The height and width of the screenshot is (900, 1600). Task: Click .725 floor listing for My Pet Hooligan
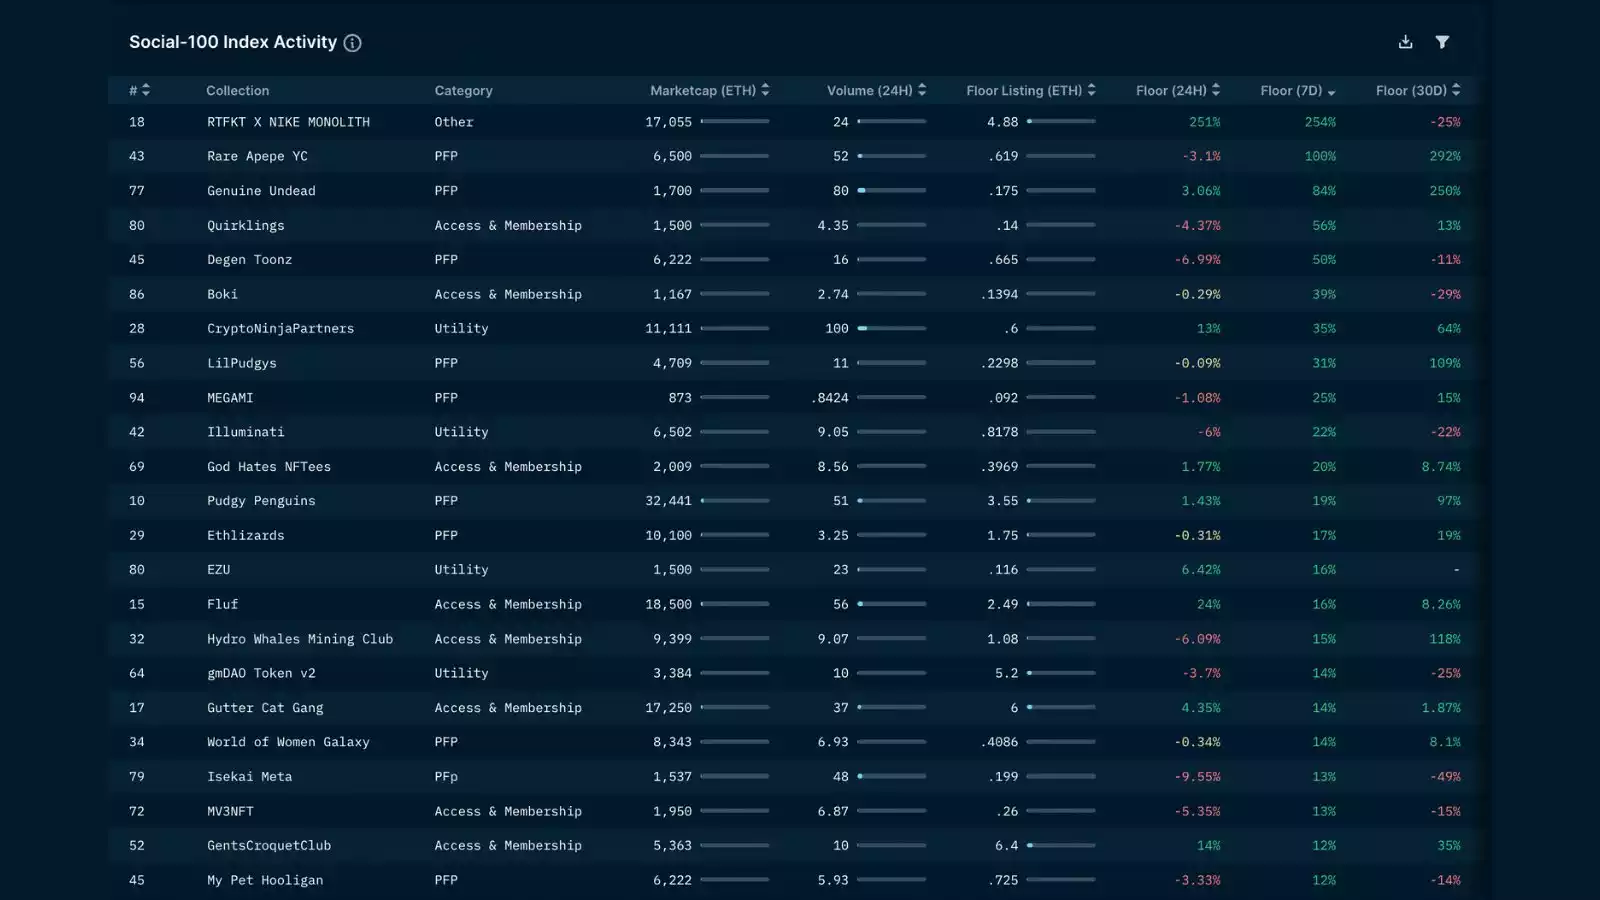(x=1003, y=881)
